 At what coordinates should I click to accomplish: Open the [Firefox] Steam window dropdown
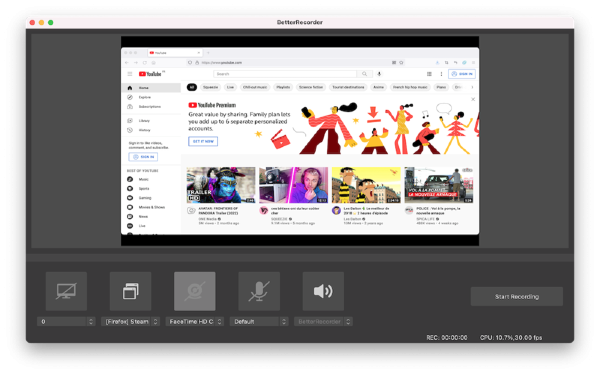(130, 321)
